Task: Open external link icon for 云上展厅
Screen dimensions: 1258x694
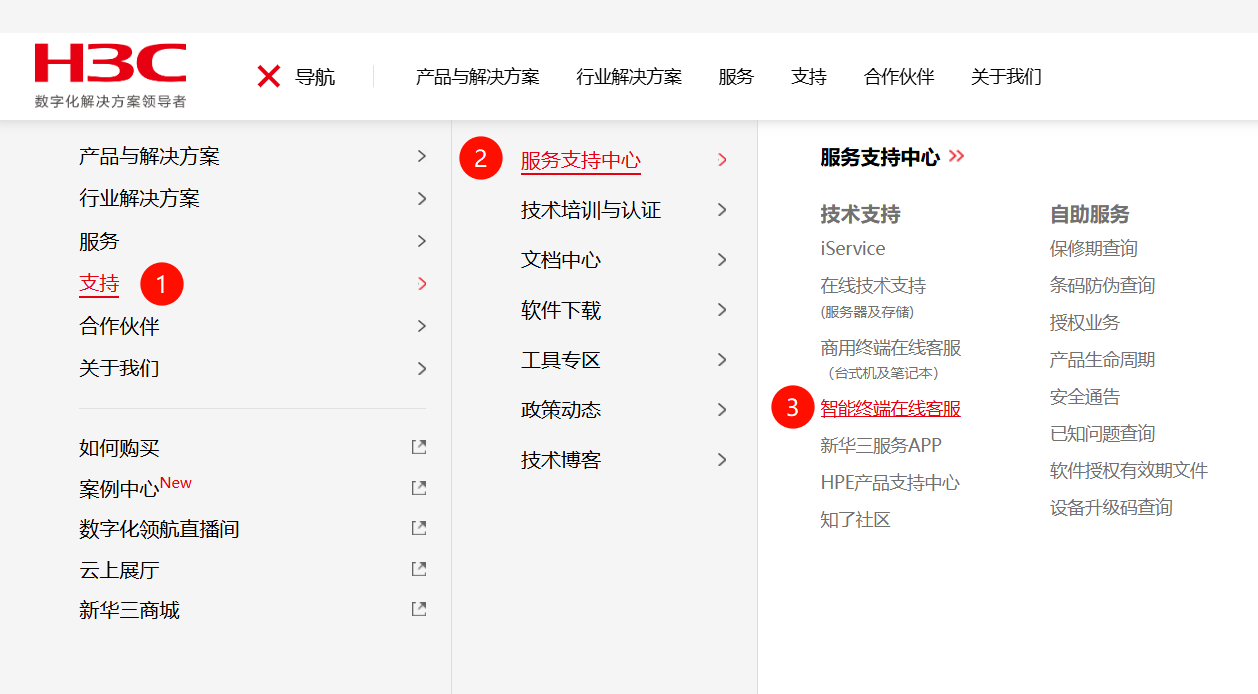Action: [419, 569]
